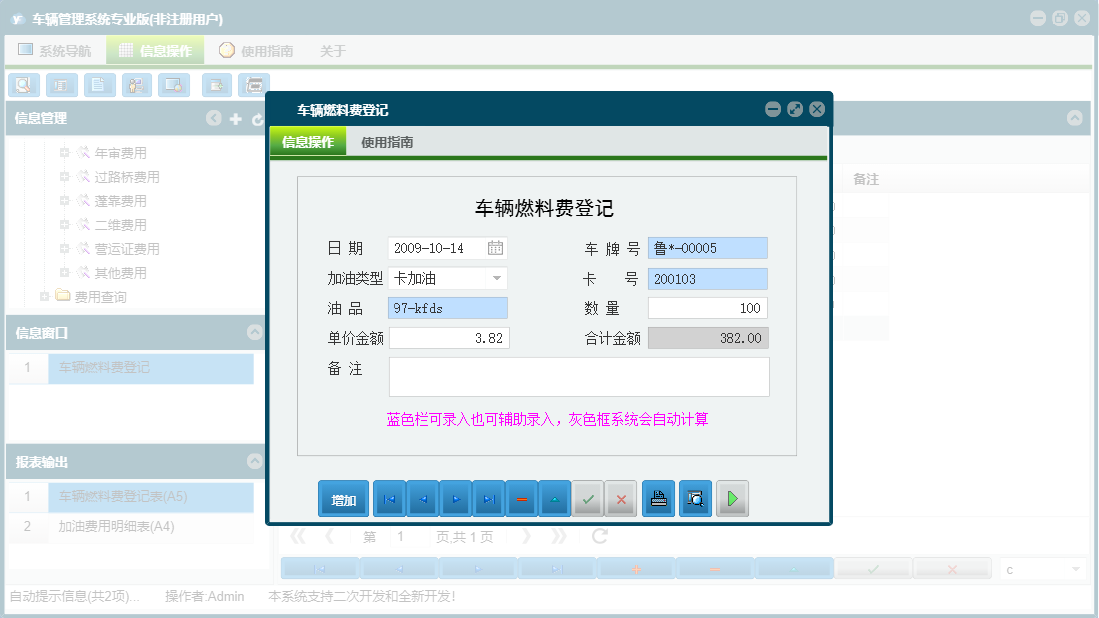Screen dimensions: 1099x618
Task: Select the magnifier search icon in top toolbar
Action: [23, 85]
